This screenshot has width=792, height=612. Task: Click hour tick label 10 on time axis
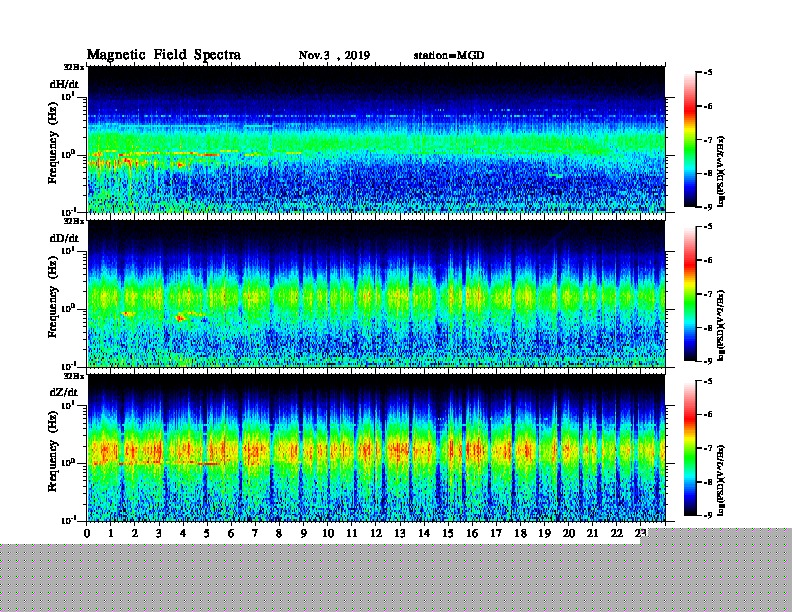pyautogui.click(x=328, y=533)
